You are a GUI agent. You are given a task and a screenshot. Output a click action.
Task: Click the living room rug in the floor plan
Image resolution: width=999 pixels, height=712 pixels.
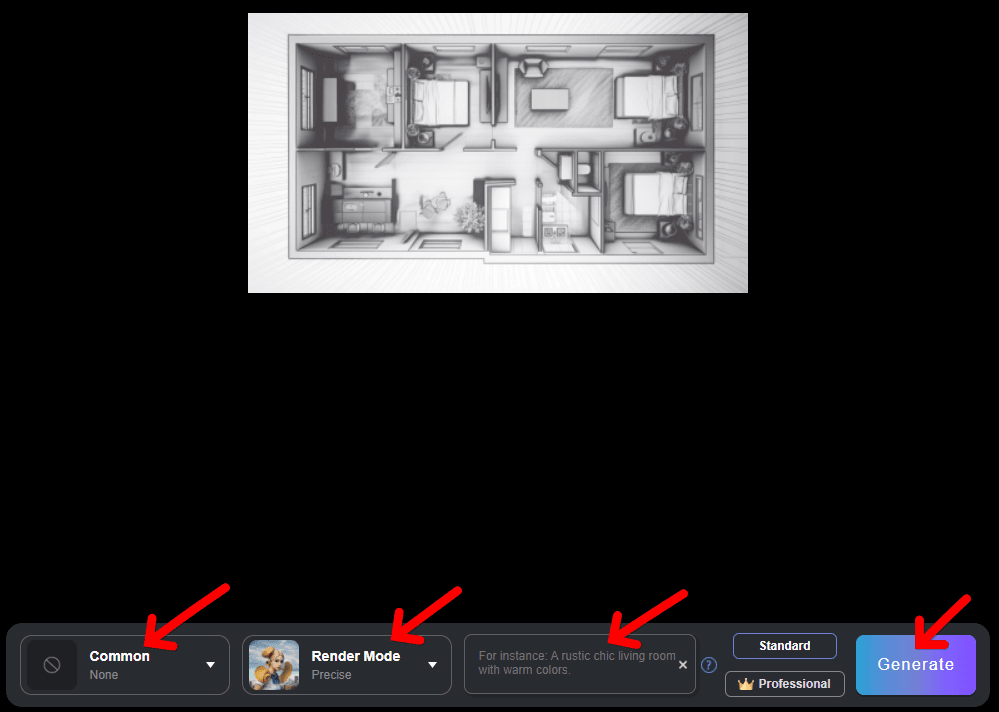(x=562, y=97)
